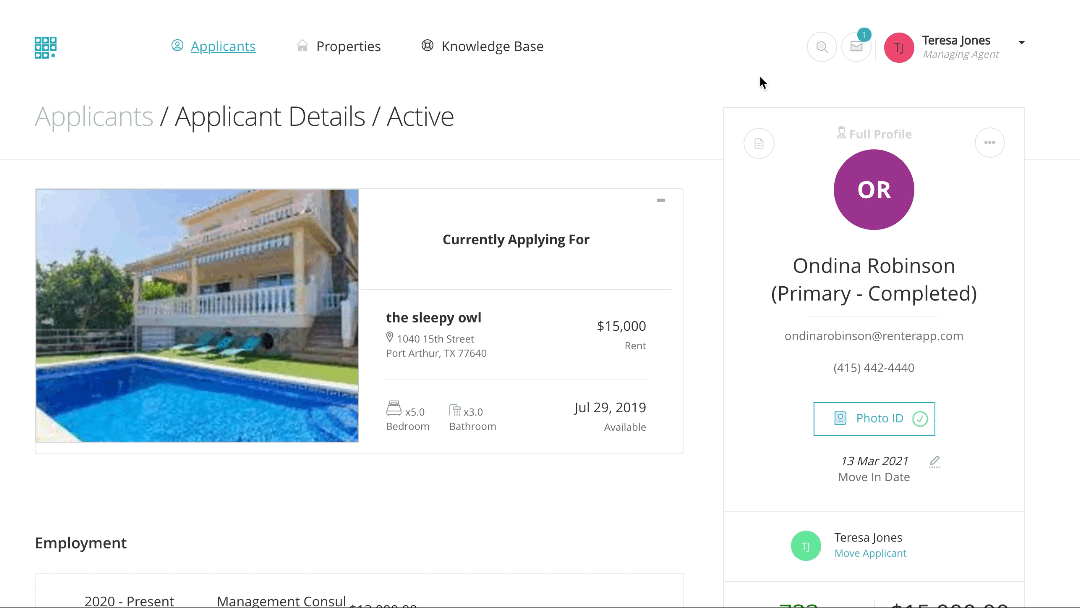Expand the Teresa Jones account dropdown arrow
1080x608 pixels.
point(1021,43)
